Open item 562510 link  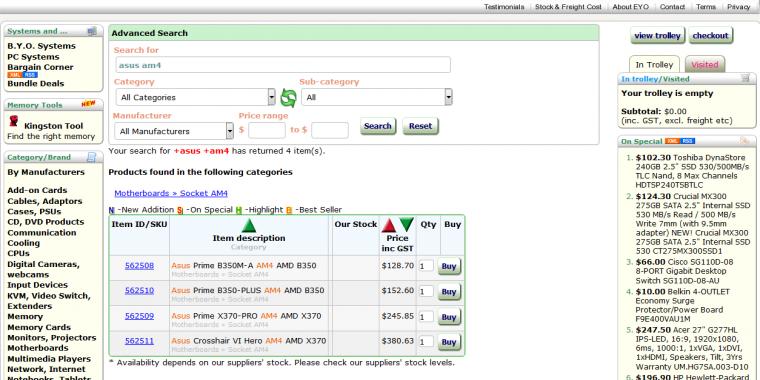pos(140,290)
